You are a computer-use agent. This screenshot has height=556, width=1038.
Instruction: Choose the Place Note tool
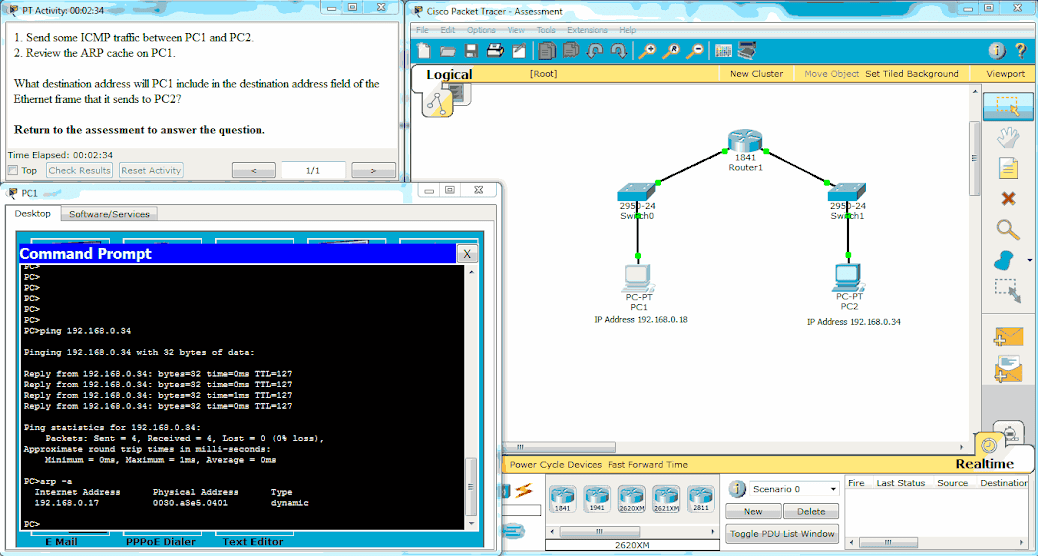1008,168
